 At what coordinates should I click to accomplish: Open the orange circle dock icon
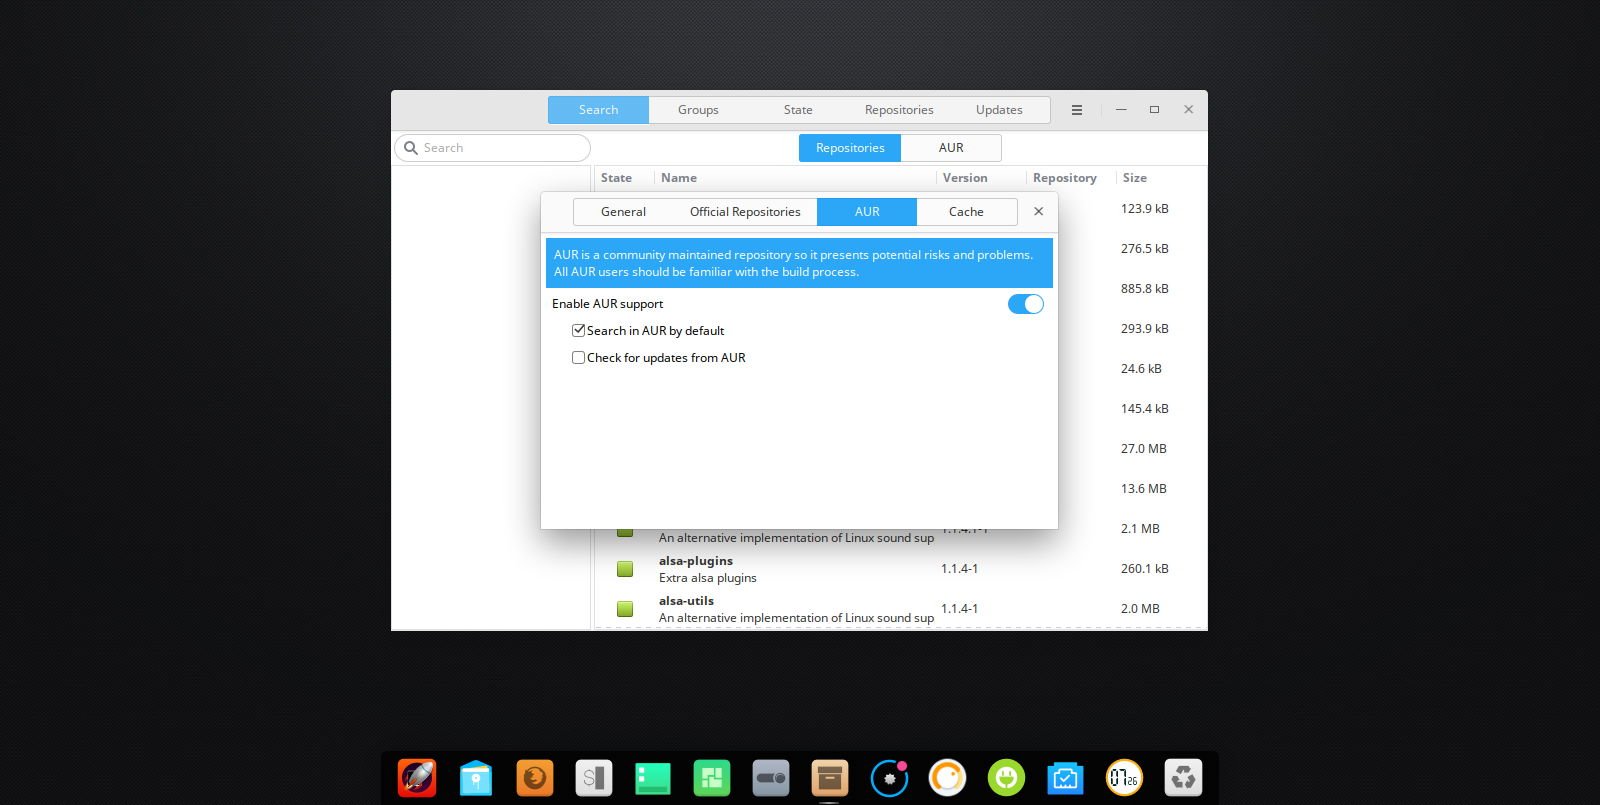947,777
